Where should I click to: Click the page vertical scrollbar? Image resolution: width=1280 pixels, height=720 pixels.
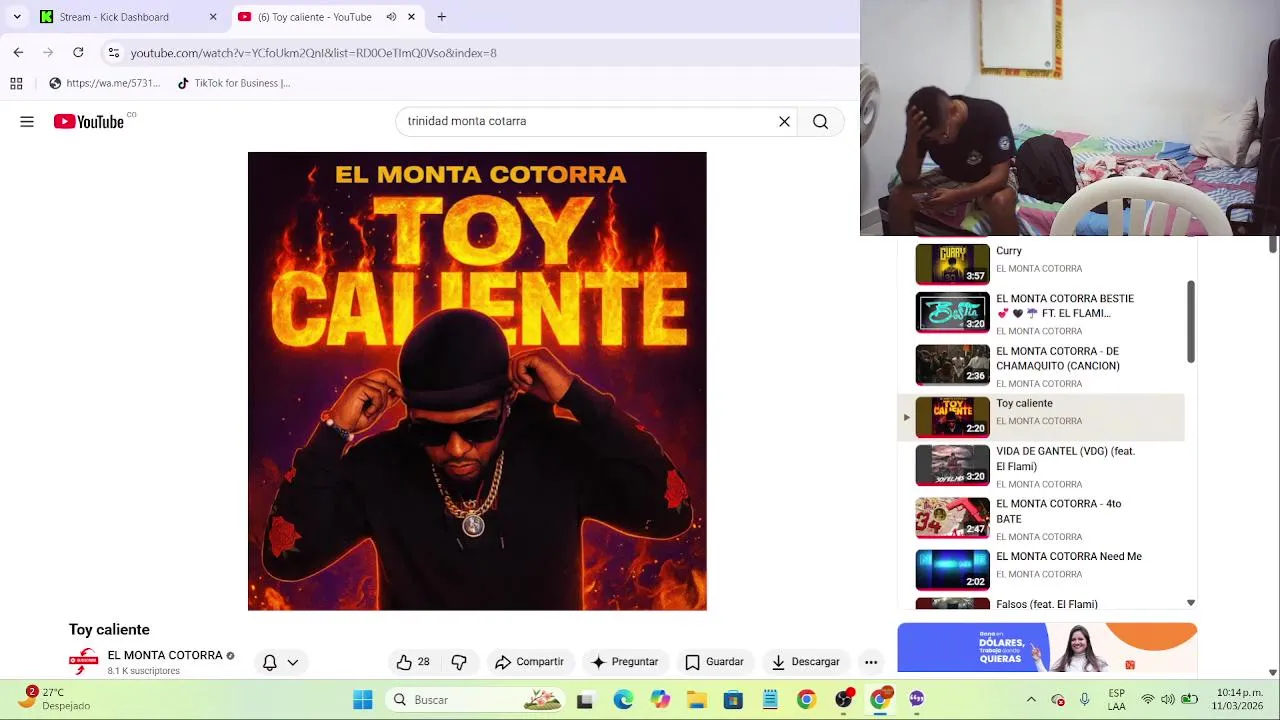pos(1273,245)
